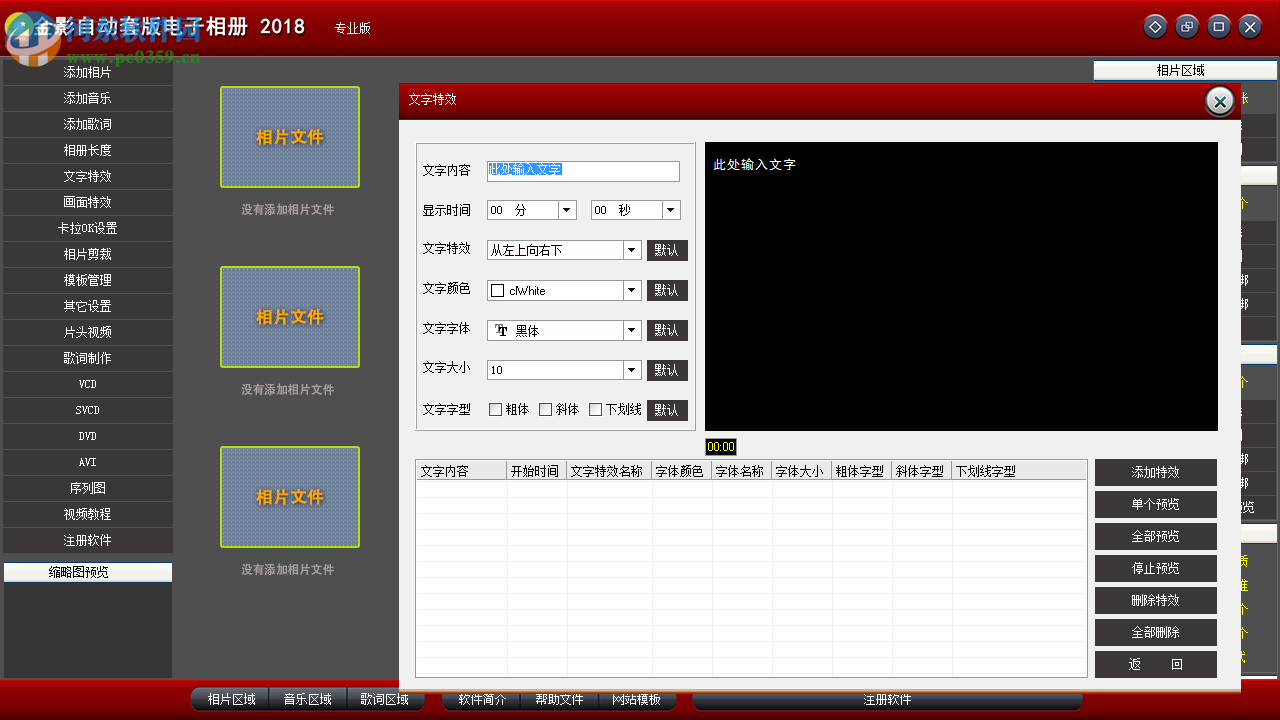Viewport: 1280px width, 720px height.
Task: Open the 秒 seconds dropdown
Action: pos(671,210)
